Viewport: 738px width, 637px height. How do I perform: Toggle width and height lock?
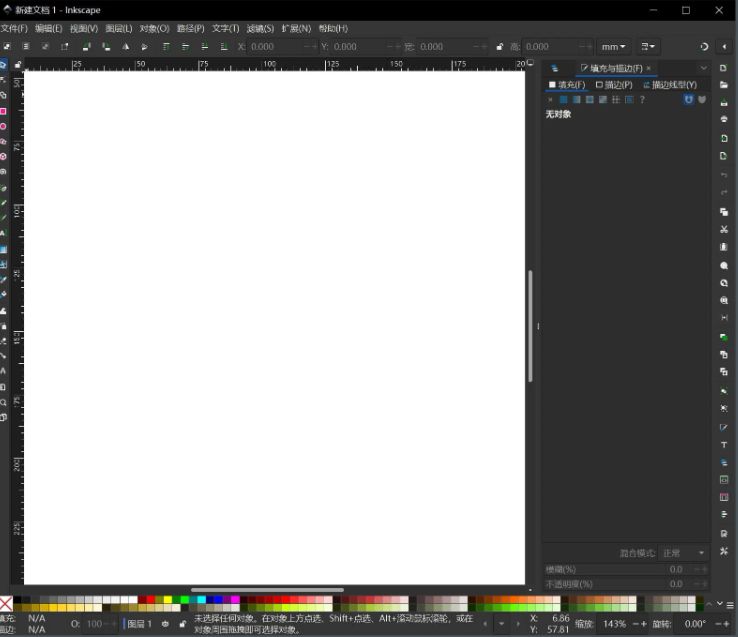coord(499,47)
